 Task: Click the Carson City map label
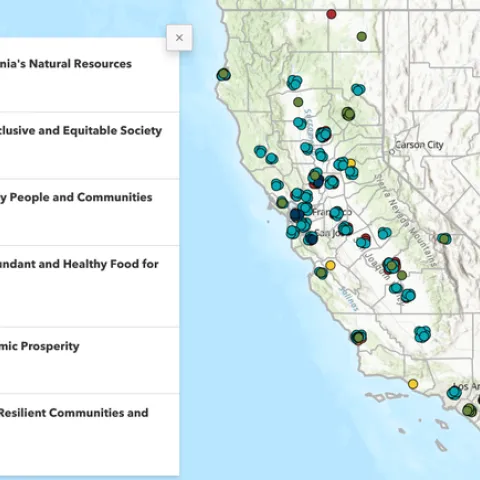[x=419, y=145]
